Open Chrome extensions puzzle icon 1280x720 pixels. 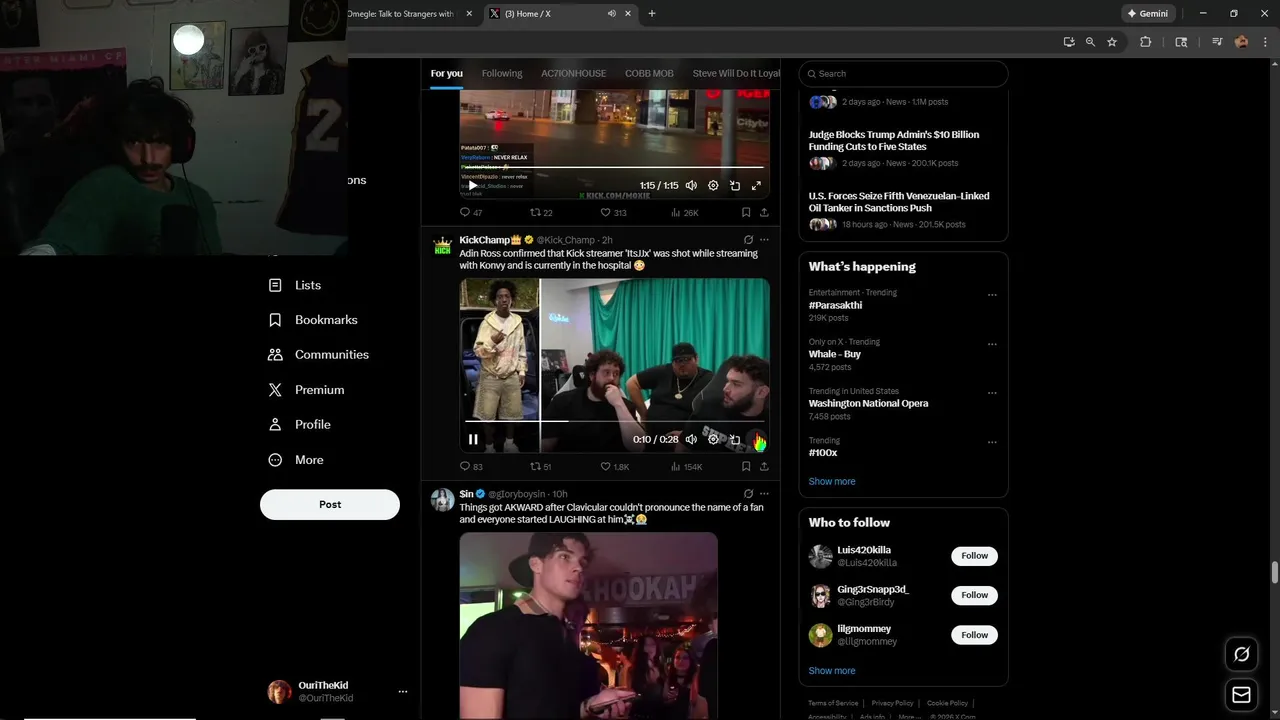pos(1146,42)
